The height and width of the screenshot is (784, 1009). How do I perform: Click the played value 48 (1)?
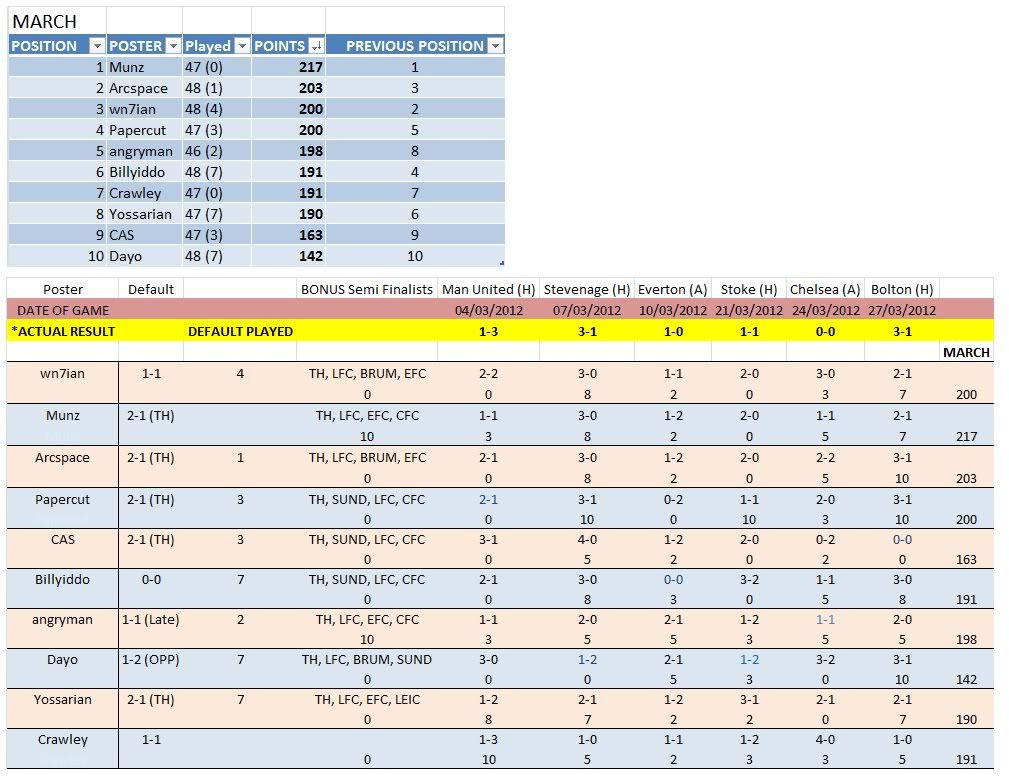[203, 88]
